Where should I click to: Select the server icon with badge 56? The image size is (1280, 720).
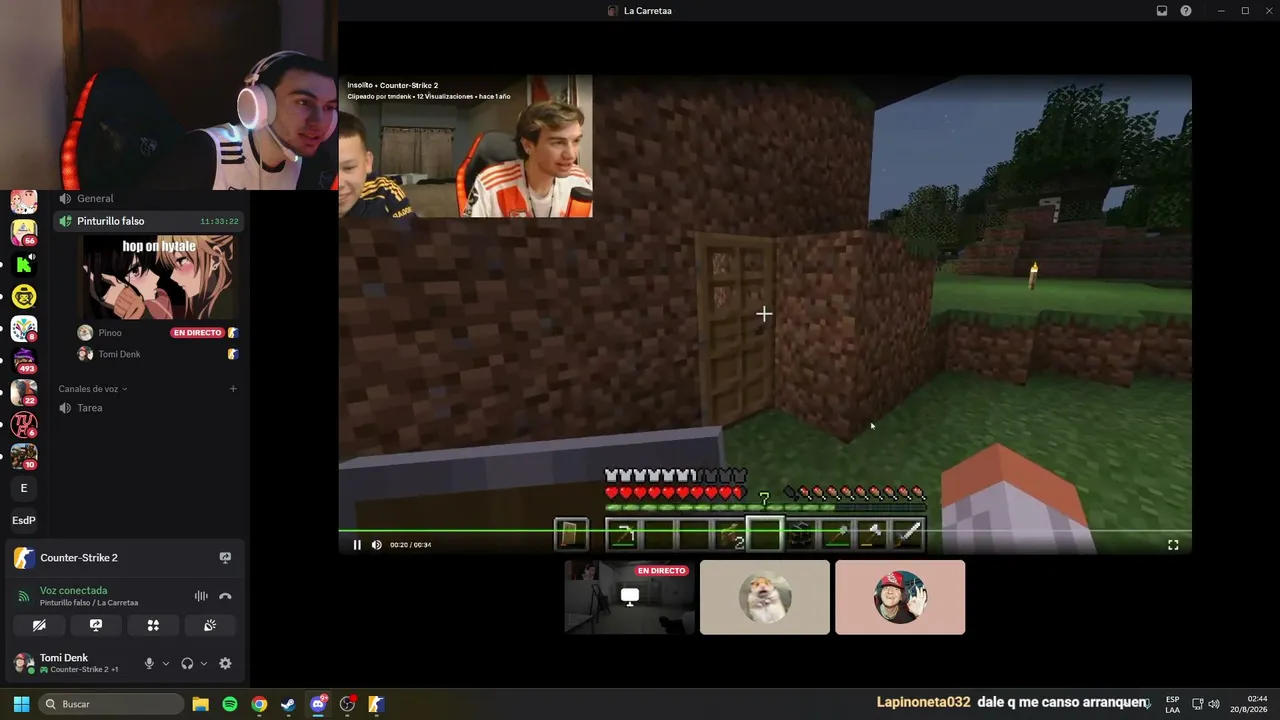click(x=24, y=233)
